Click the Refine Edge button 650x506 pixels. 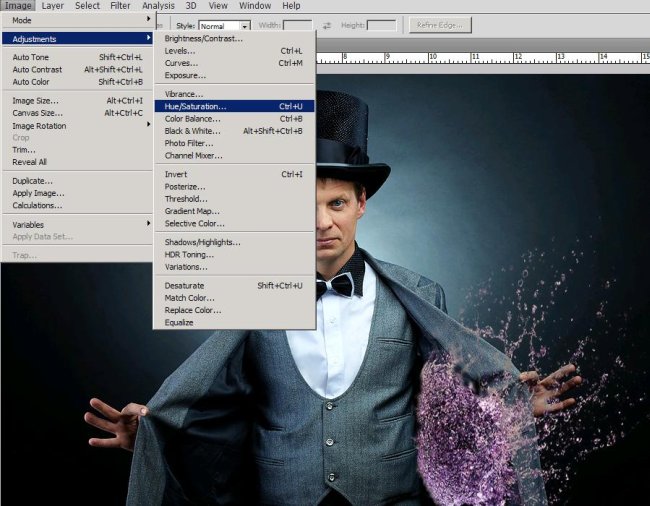(x=440, y=25)
